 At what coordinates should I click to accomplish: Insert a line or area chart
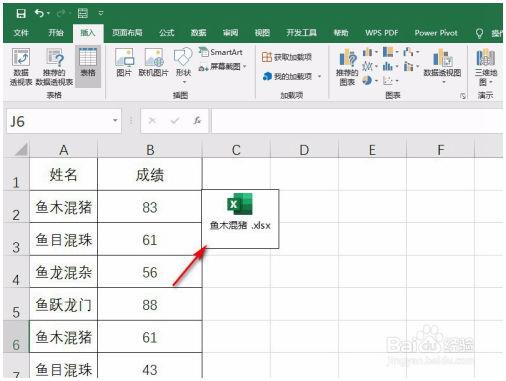pyautogui.click(x=370, y=66)
